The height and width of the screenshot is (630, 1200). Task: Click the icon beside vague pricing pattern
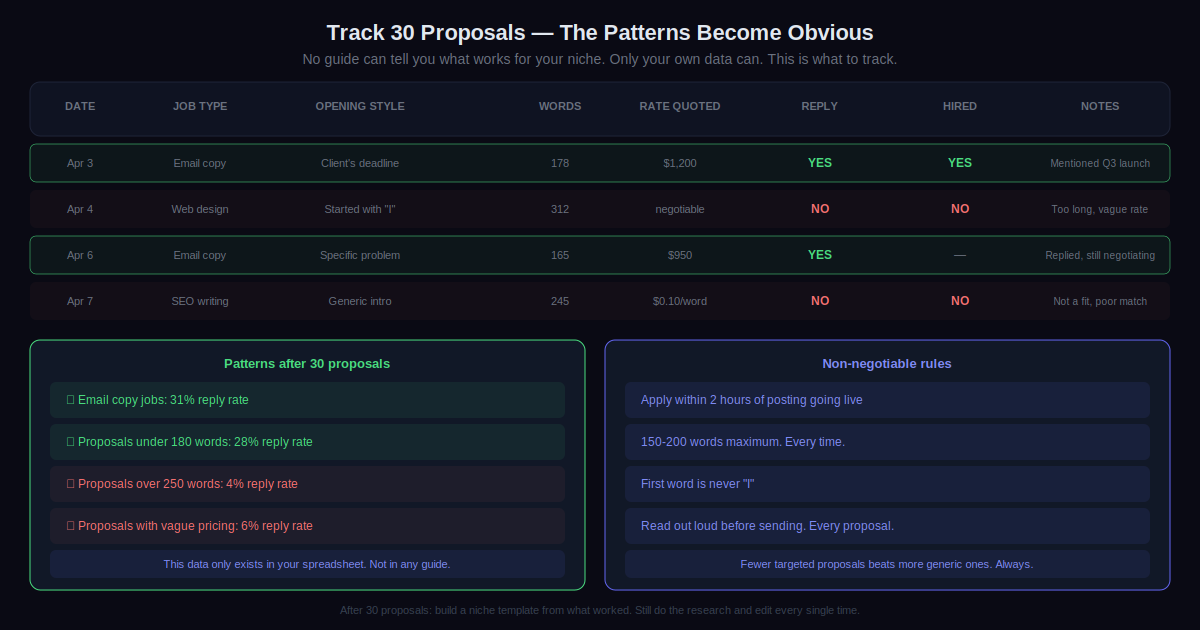click(x=70, y=526)
